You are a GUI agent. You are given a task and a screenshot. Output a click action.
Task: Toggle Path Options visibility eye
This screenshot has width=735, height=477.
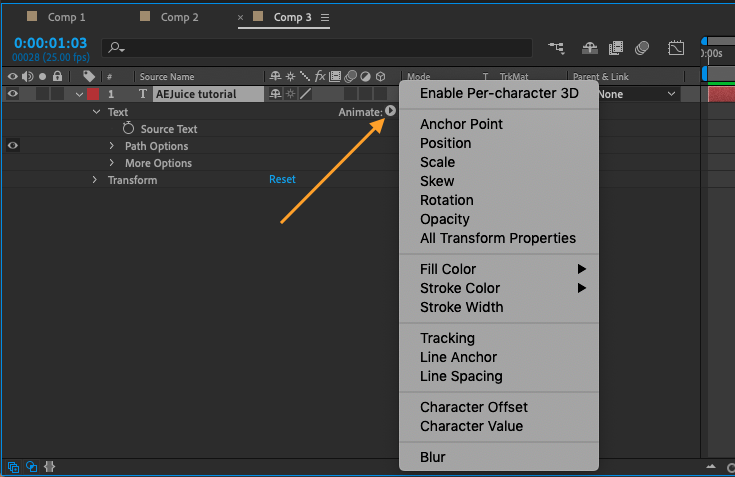(x=13, y=146)
